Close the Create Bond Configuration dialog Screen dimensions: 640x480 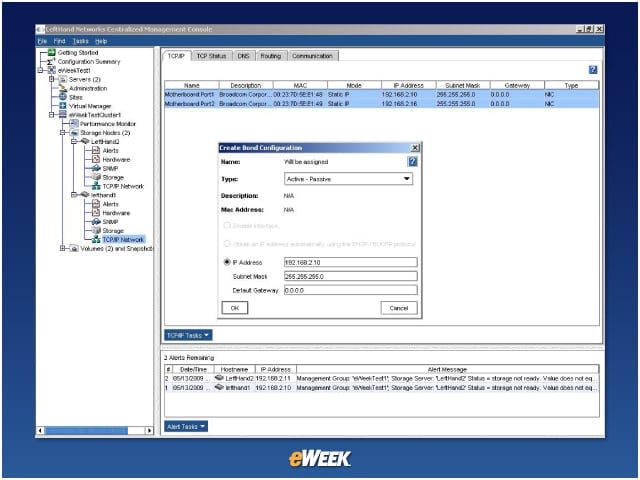(x=415, y=148)
